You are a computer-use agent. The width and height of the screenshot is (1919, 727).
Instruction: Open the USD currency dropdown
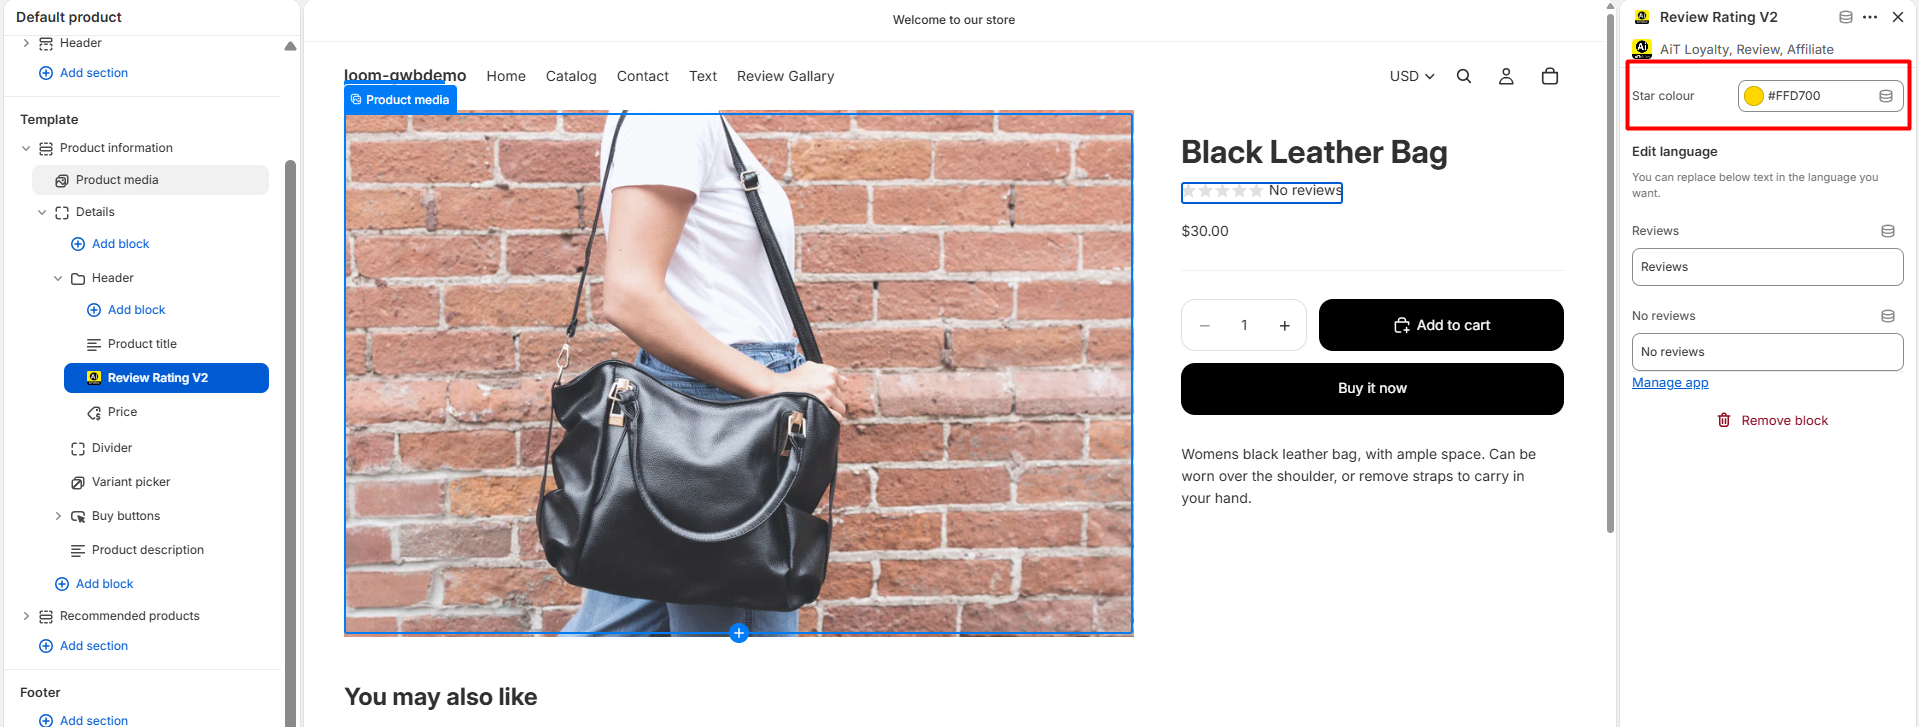(x=1412, y=76)
